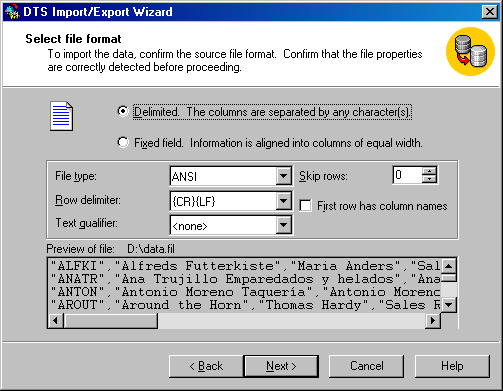Click preview vertical scrollbar up arrow
The image size is (503, 391).
449,266
